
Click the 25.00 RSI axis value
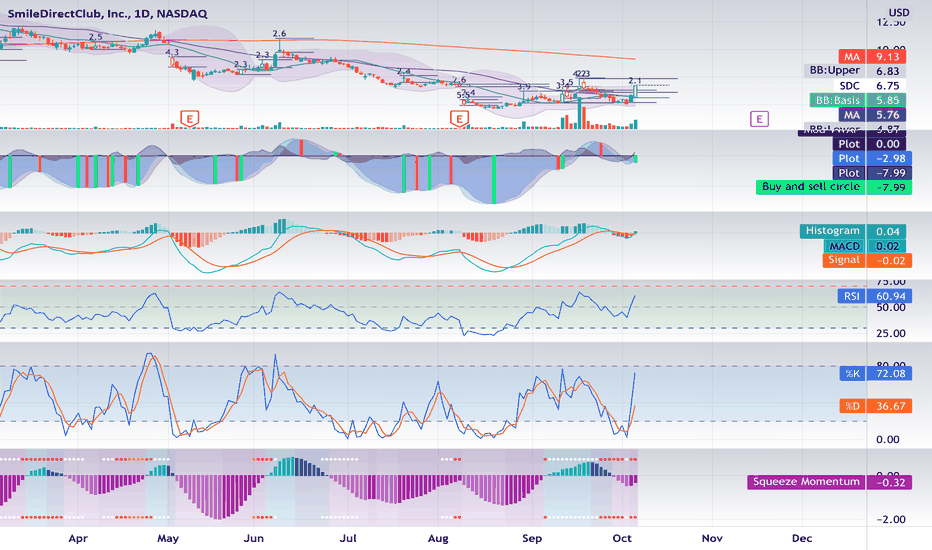coord(890,334)
